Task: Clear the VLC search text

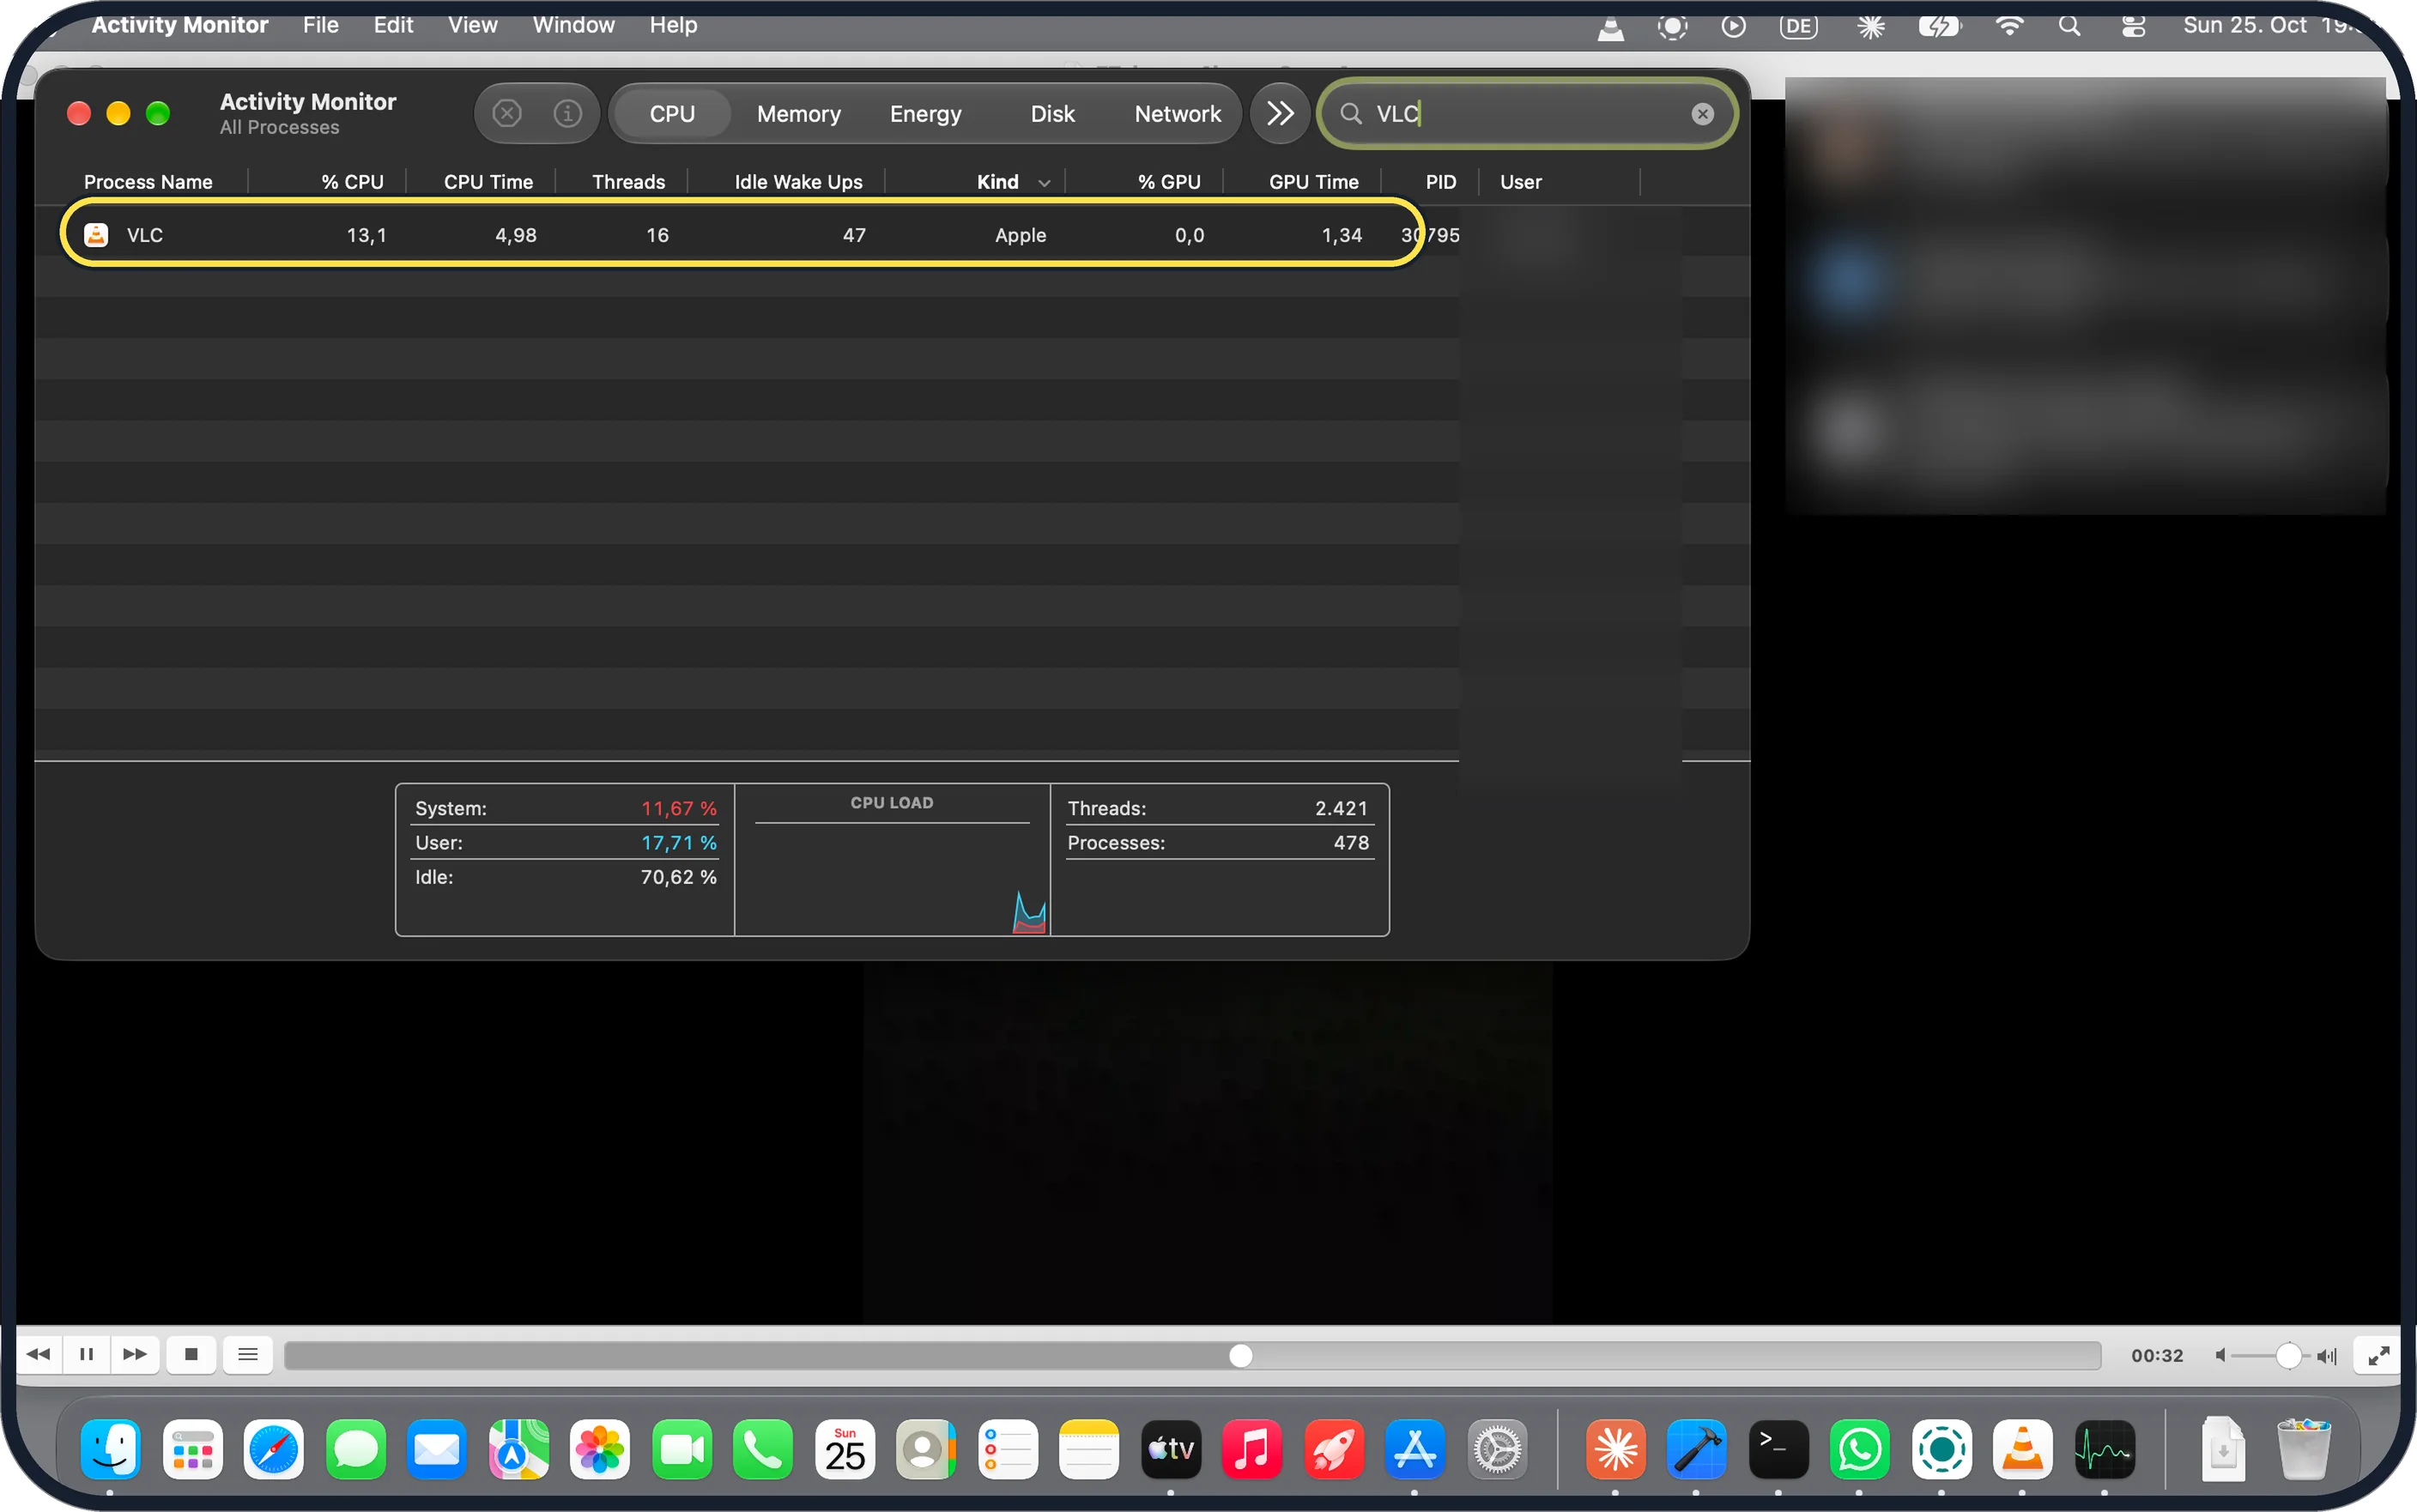Action: 1702,114
